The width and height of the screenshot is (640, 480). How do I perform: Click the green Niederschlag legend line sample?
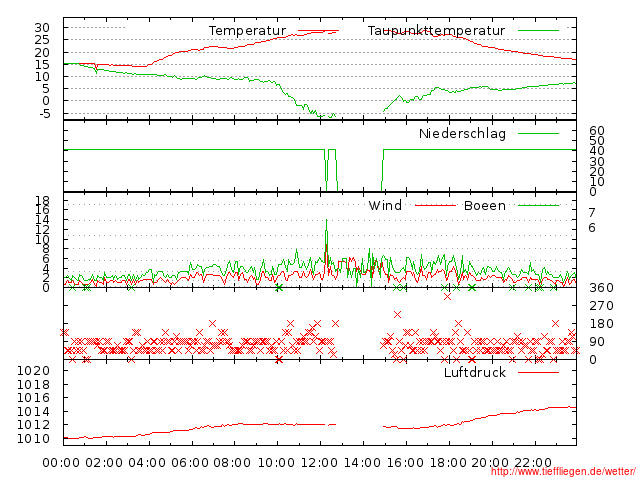point(538,133)
